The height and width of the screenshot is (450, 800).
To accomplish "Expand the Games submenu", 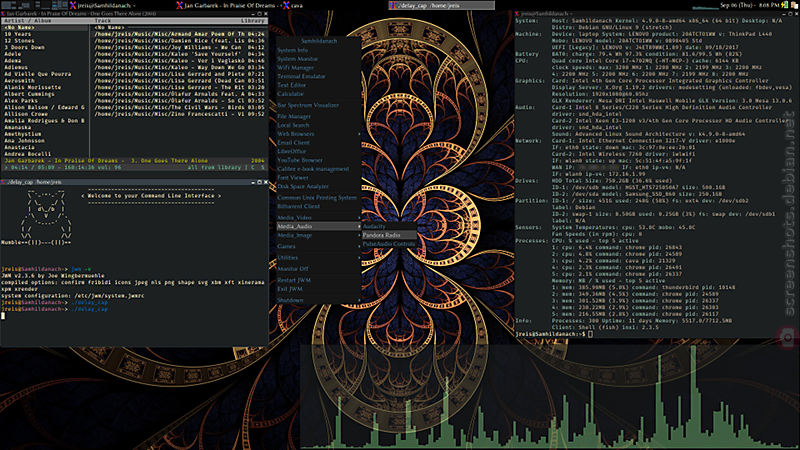I will click(318, 246).
